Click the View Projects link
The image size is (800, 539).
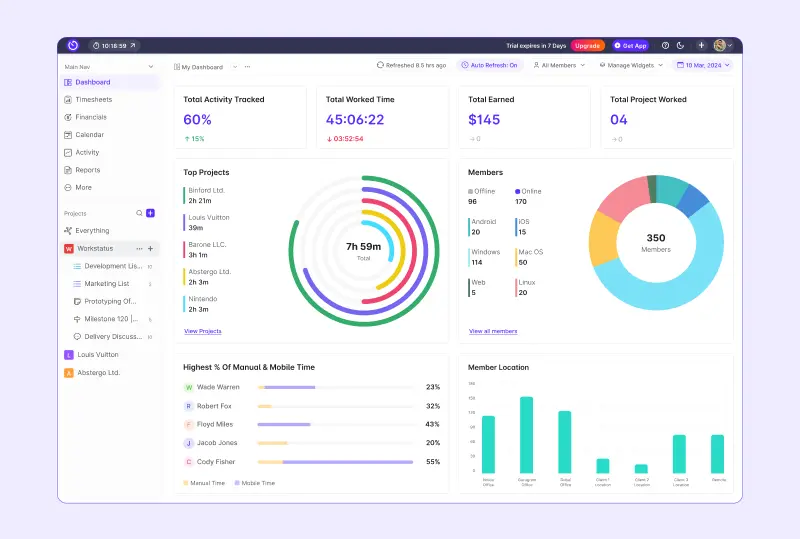202,331
